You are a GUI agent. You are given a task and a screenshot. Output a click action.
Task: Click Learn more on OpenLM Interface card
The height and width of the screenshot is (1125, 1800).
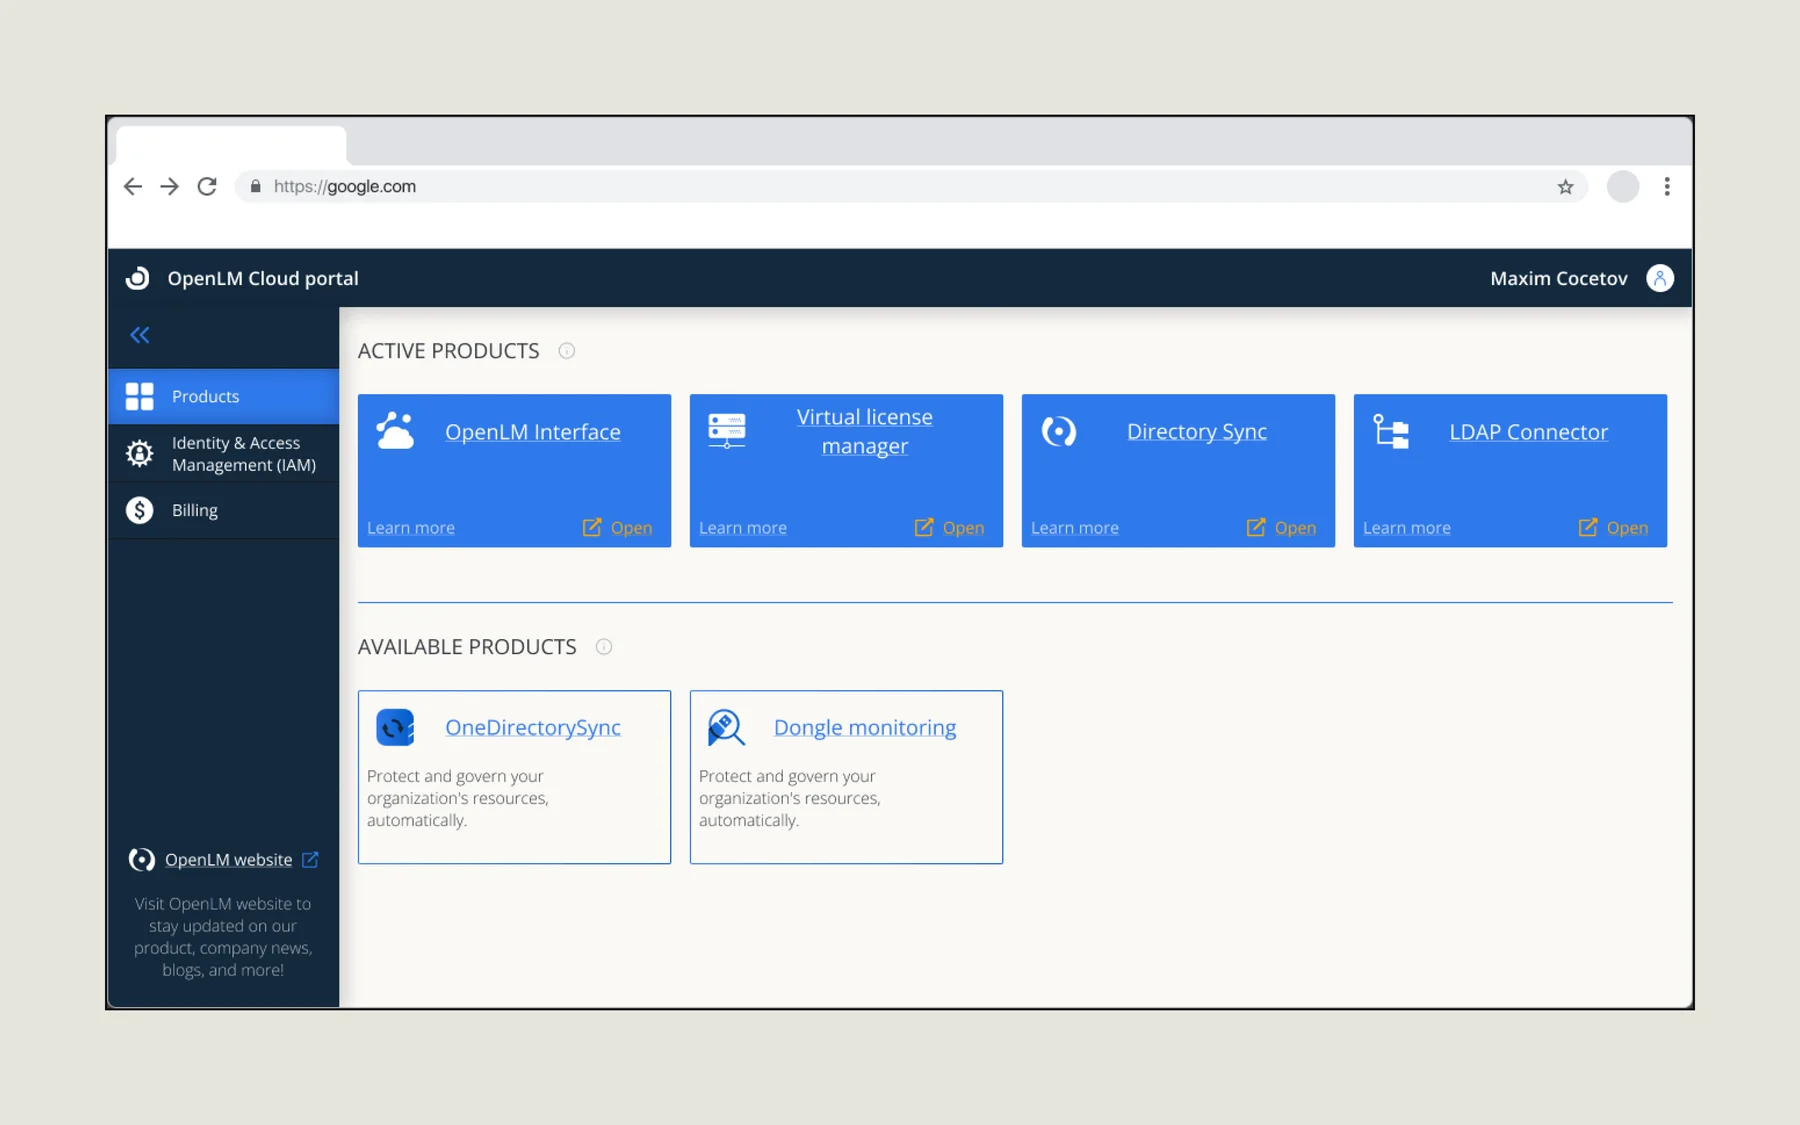(x=411, y=528)
